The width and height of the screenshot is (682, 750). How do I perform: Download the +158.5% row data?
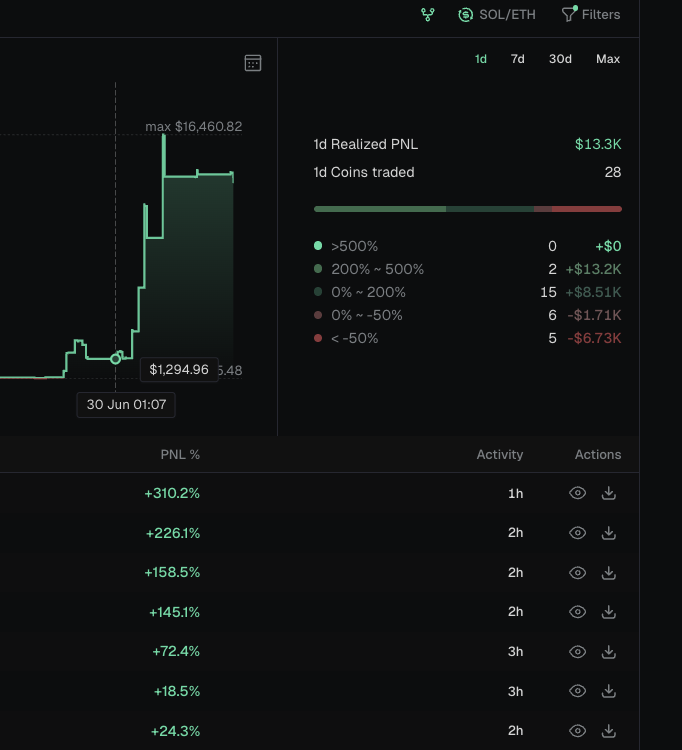[608, 573]
